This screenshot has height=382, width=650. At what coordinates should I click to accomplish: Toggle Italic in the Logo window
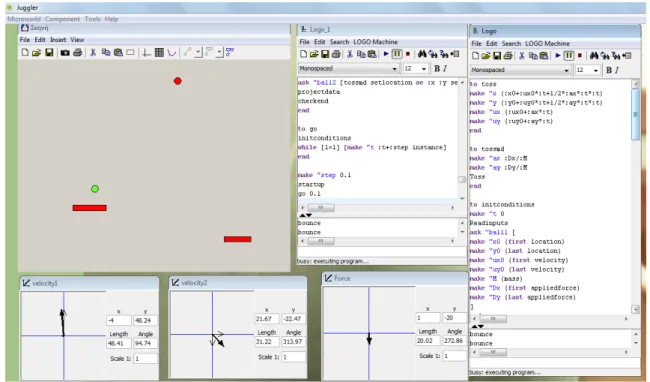(x=617, y=70)
